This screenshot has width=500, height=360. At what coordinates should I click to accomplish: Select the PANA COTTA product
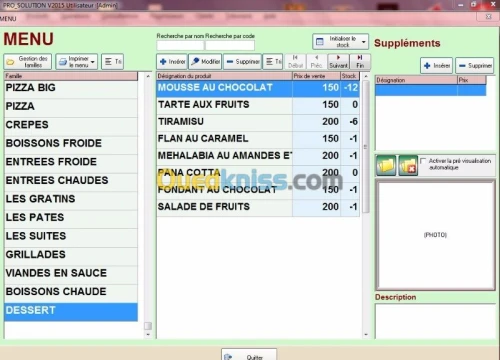(x=258, y=173)
